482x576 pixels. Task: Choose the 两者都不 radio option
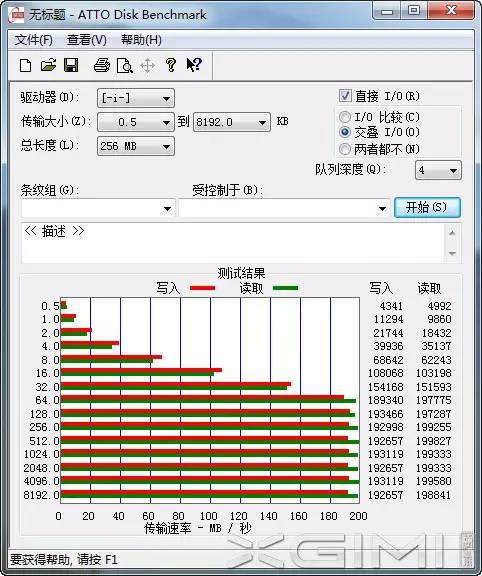pyautogui.click(x=345, y=149)
